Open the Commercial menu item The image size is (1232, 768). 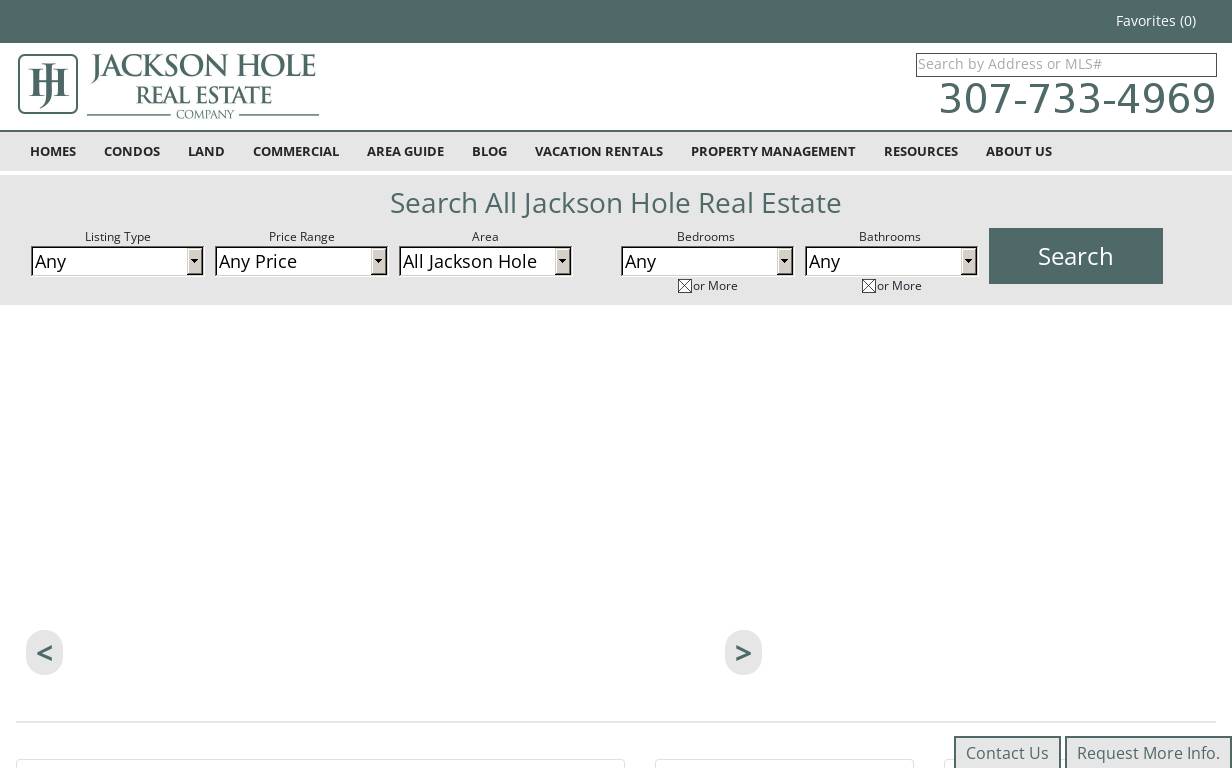[296, 151]
